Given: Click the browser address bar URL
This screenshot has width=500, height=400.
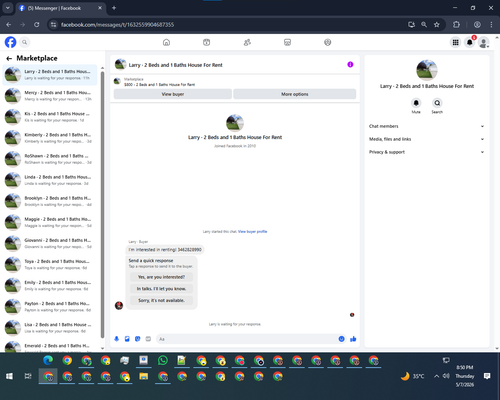Looking at the screenshot, I should 117,25.
